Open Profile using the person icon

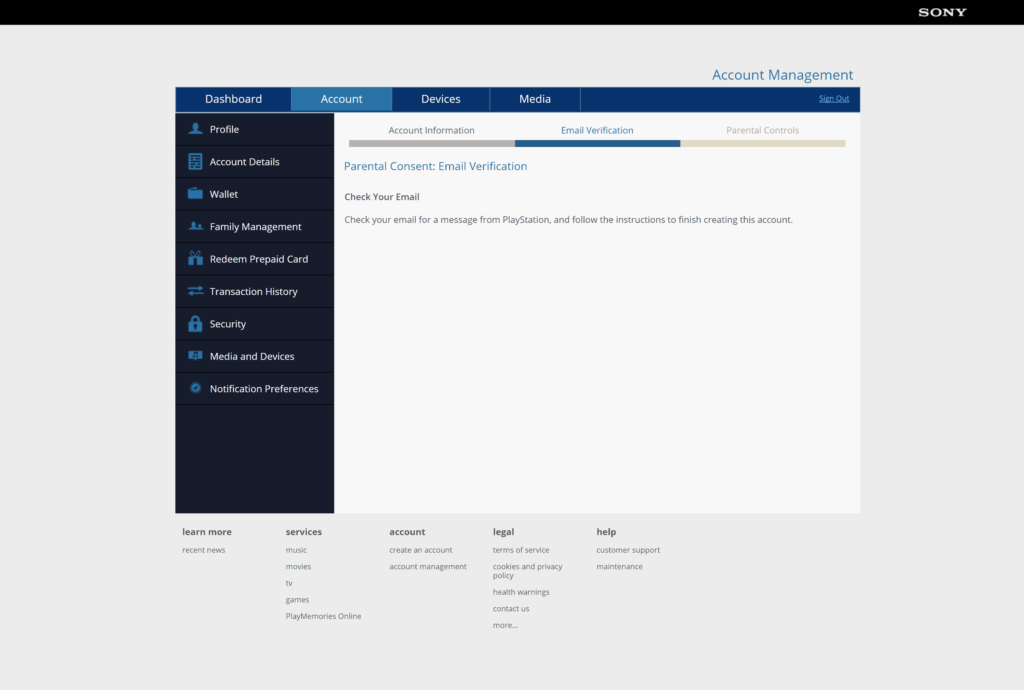[x=194, y=128]
